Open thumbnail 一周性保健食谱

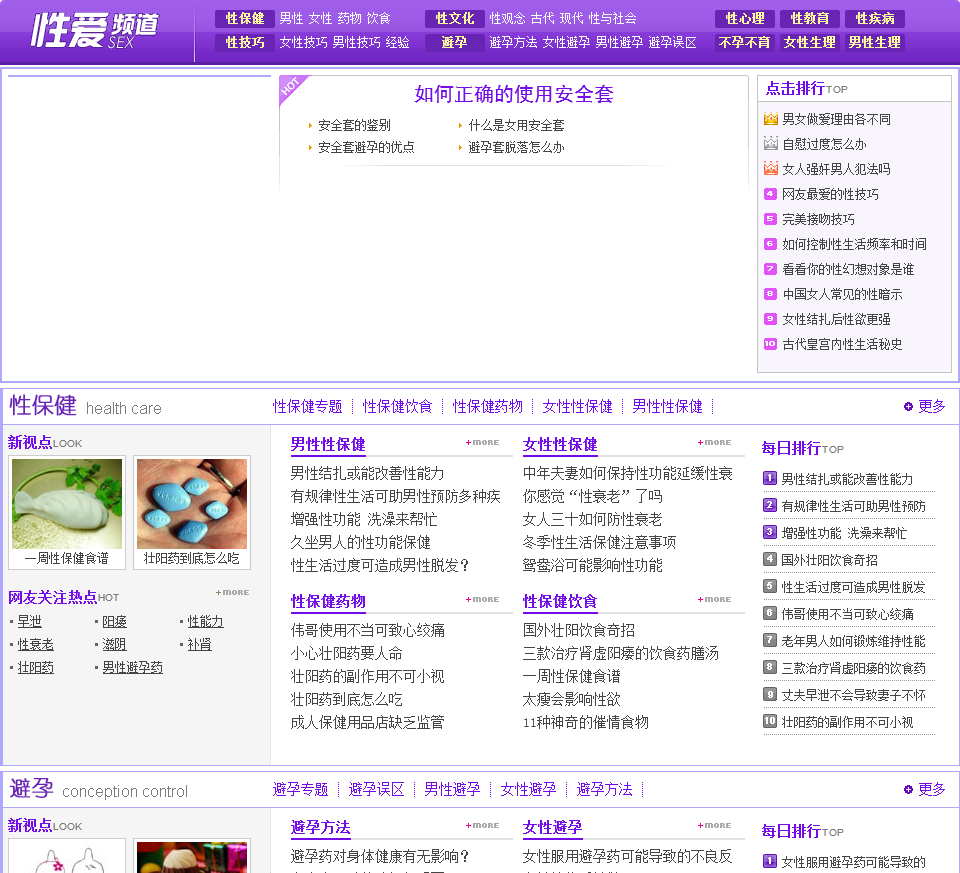(67, 504)
